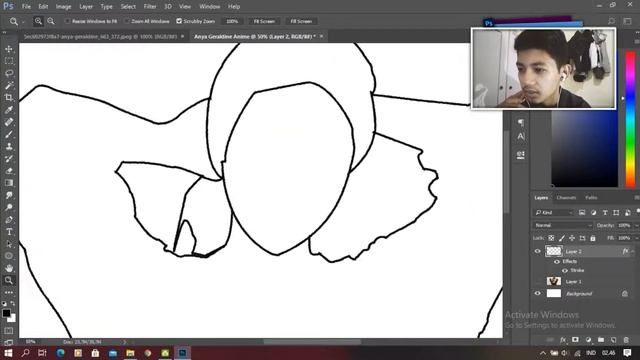Viewport: 640px width, 360px height.
Task: Open the Character panel icon
Action: click(520, 136)
